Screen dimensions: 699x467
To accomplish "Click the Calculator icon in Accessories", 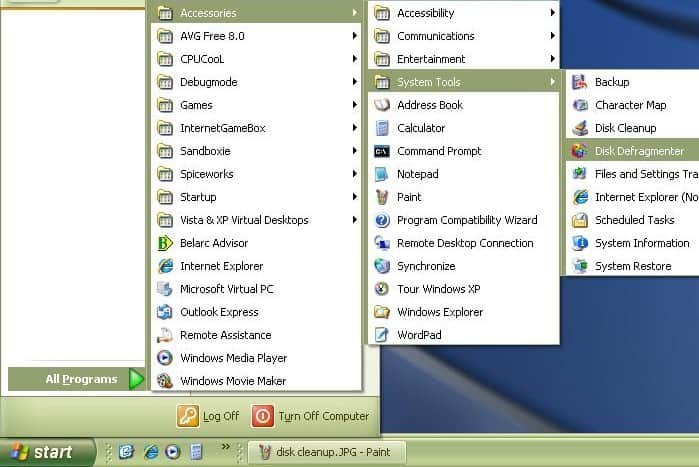I will [381, 128].
